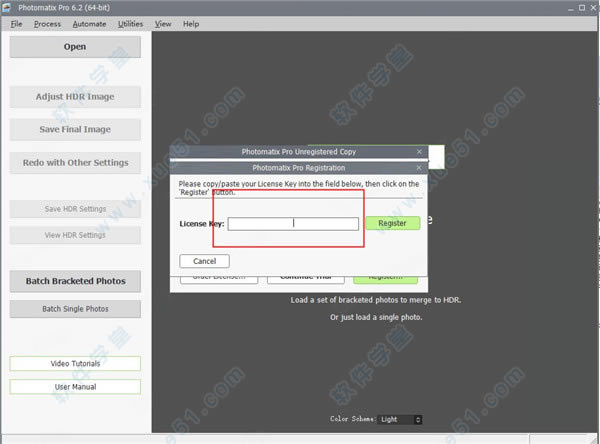Click Save HDR Settings button

click(x=75, y=209)
